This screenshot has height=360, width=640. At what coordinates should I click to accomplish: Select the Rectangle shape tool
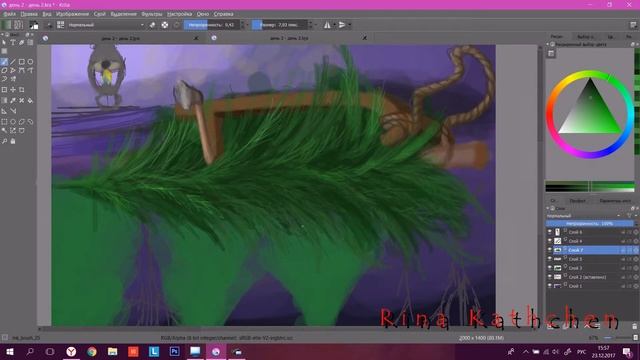pyautogui.click(x=22, y=62)
